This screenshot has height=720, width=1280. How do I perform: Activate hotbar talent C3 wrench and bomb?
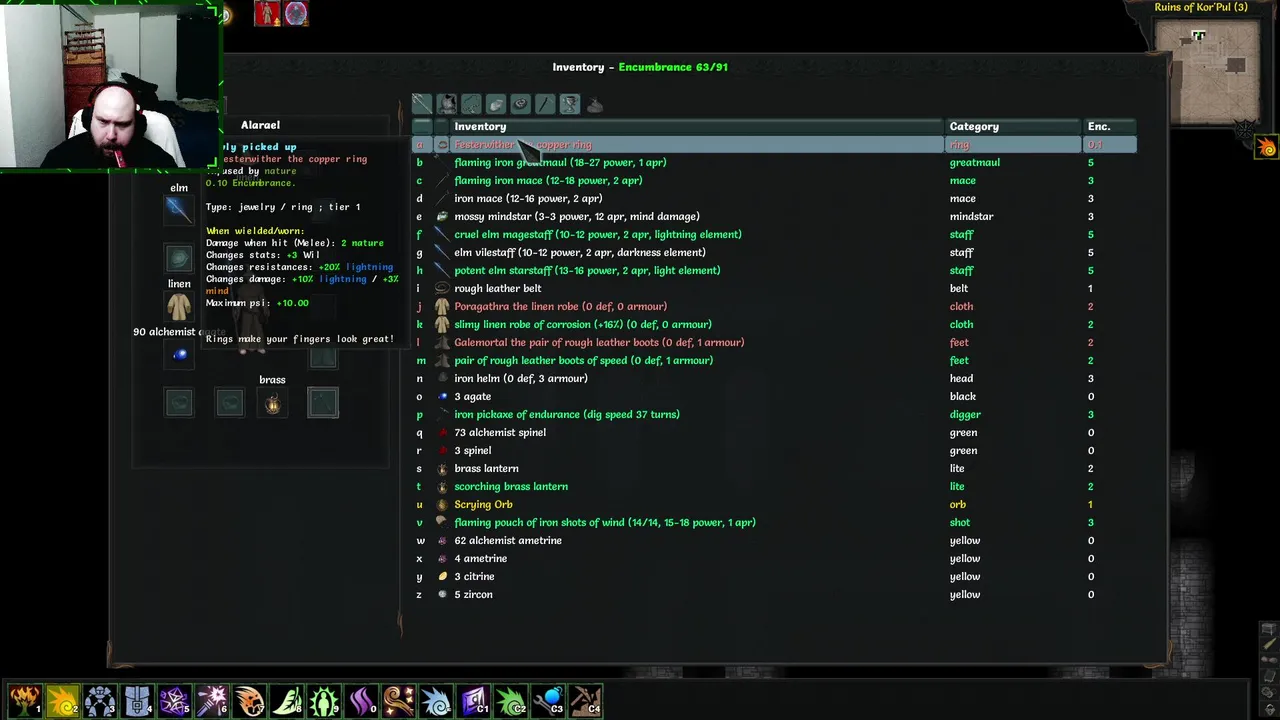(x=550, y=700)
